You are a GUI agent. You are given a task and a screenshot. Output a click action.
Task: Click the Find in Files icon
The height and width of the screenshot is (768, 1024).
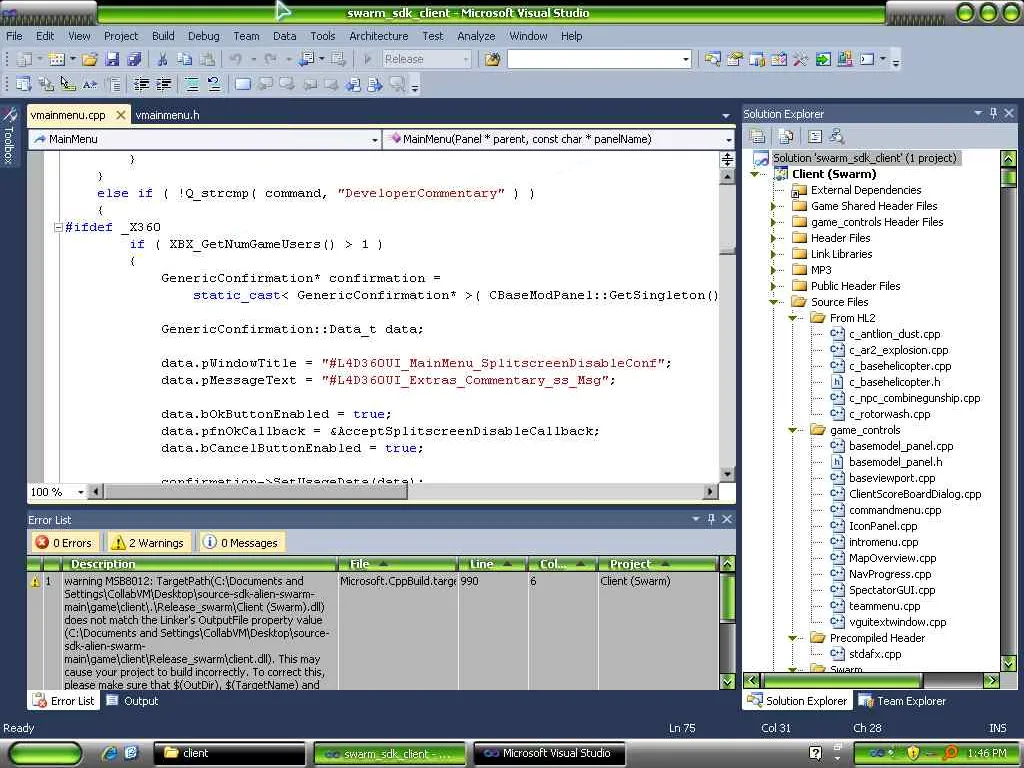click(492, 59)
